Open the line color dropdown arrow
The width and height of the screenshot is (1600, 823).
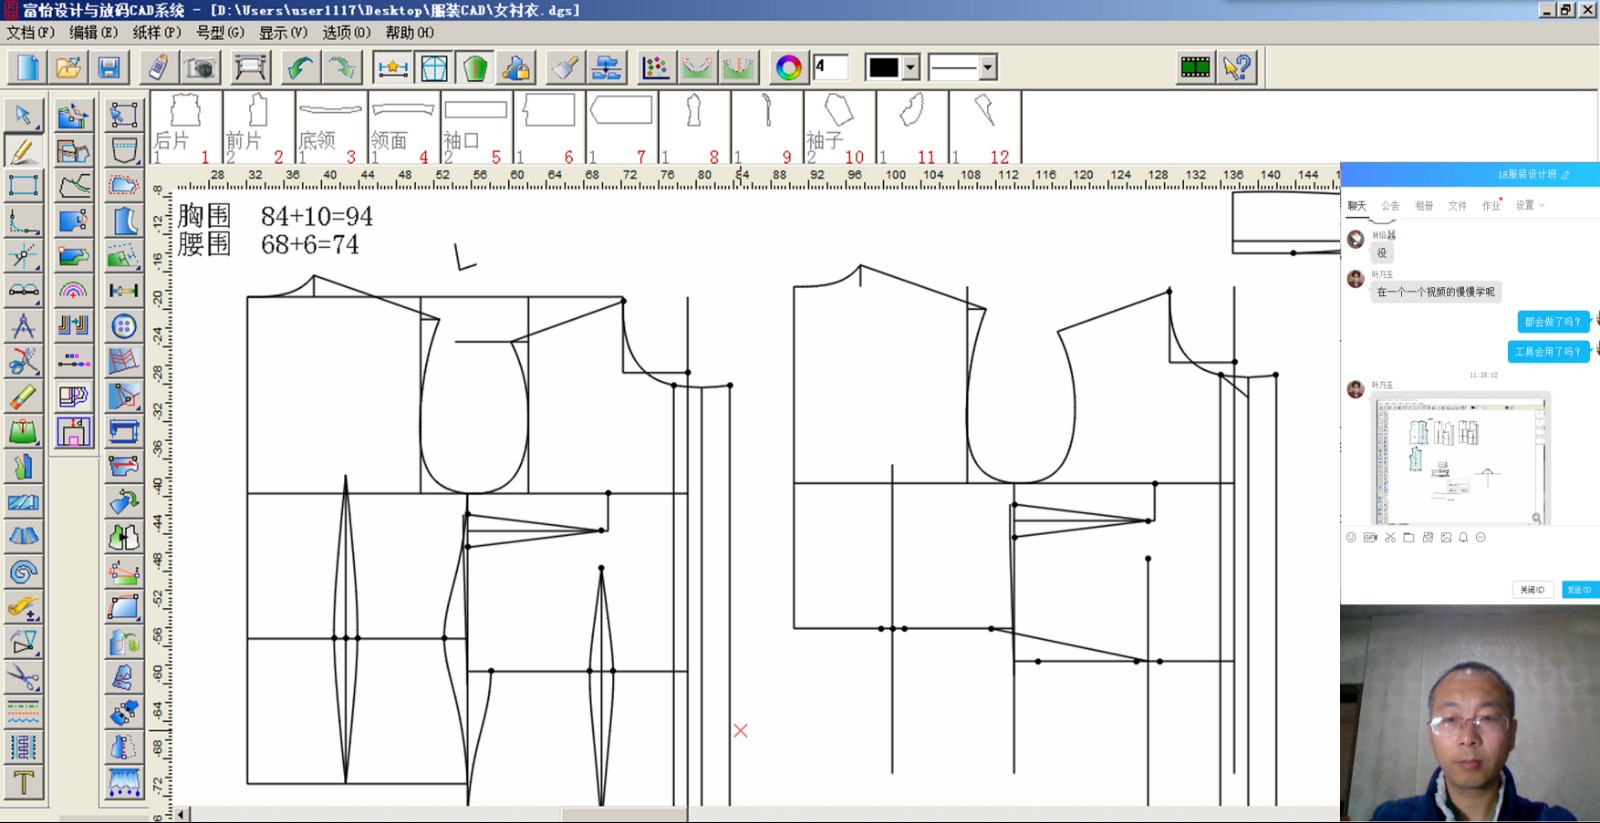point(911,68)
